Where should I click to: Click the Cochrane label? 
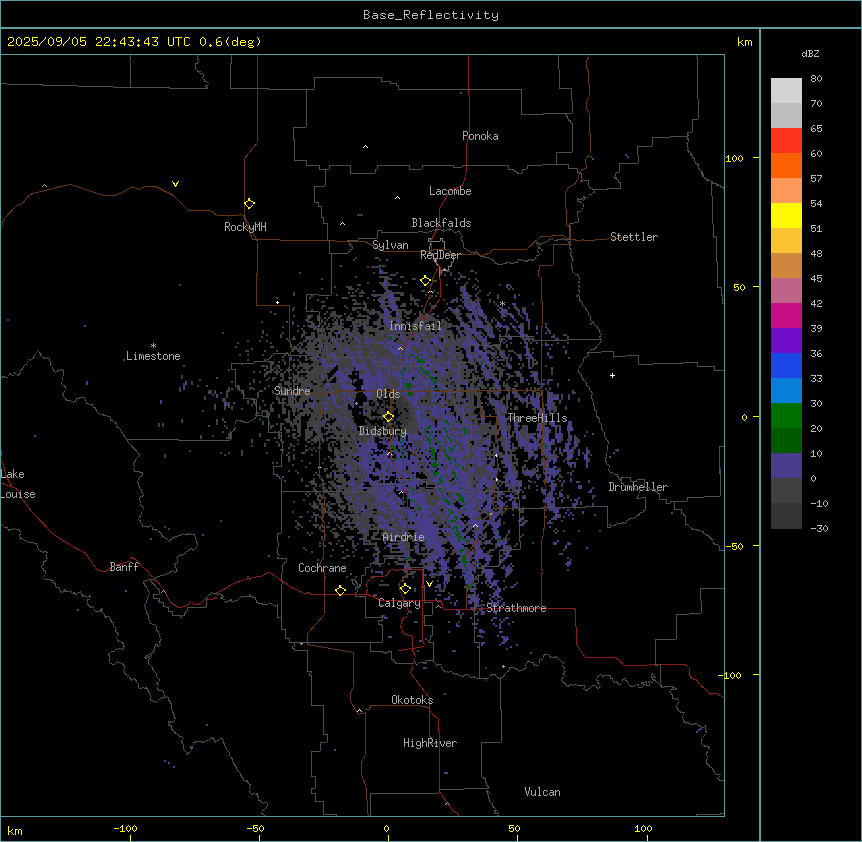point(322,568)
